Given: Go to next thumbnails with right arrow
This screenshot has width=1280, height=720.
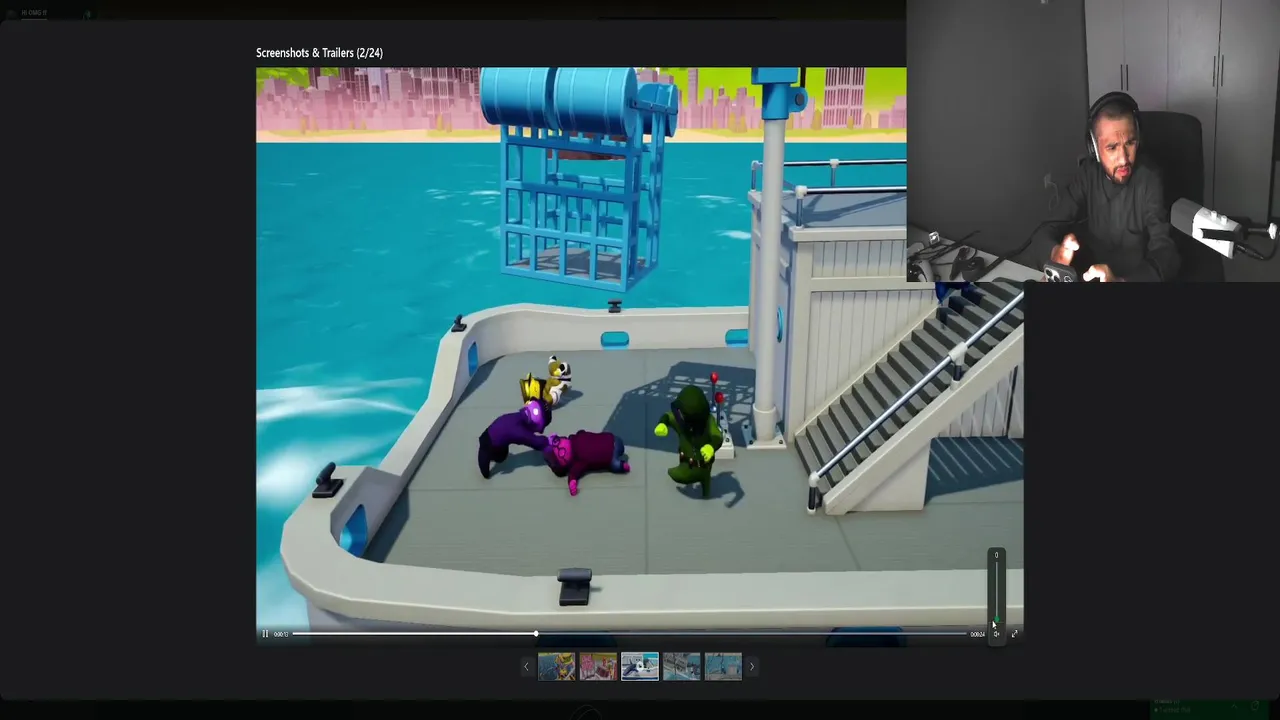Looking at the screenshot, I should coord(752,667).
